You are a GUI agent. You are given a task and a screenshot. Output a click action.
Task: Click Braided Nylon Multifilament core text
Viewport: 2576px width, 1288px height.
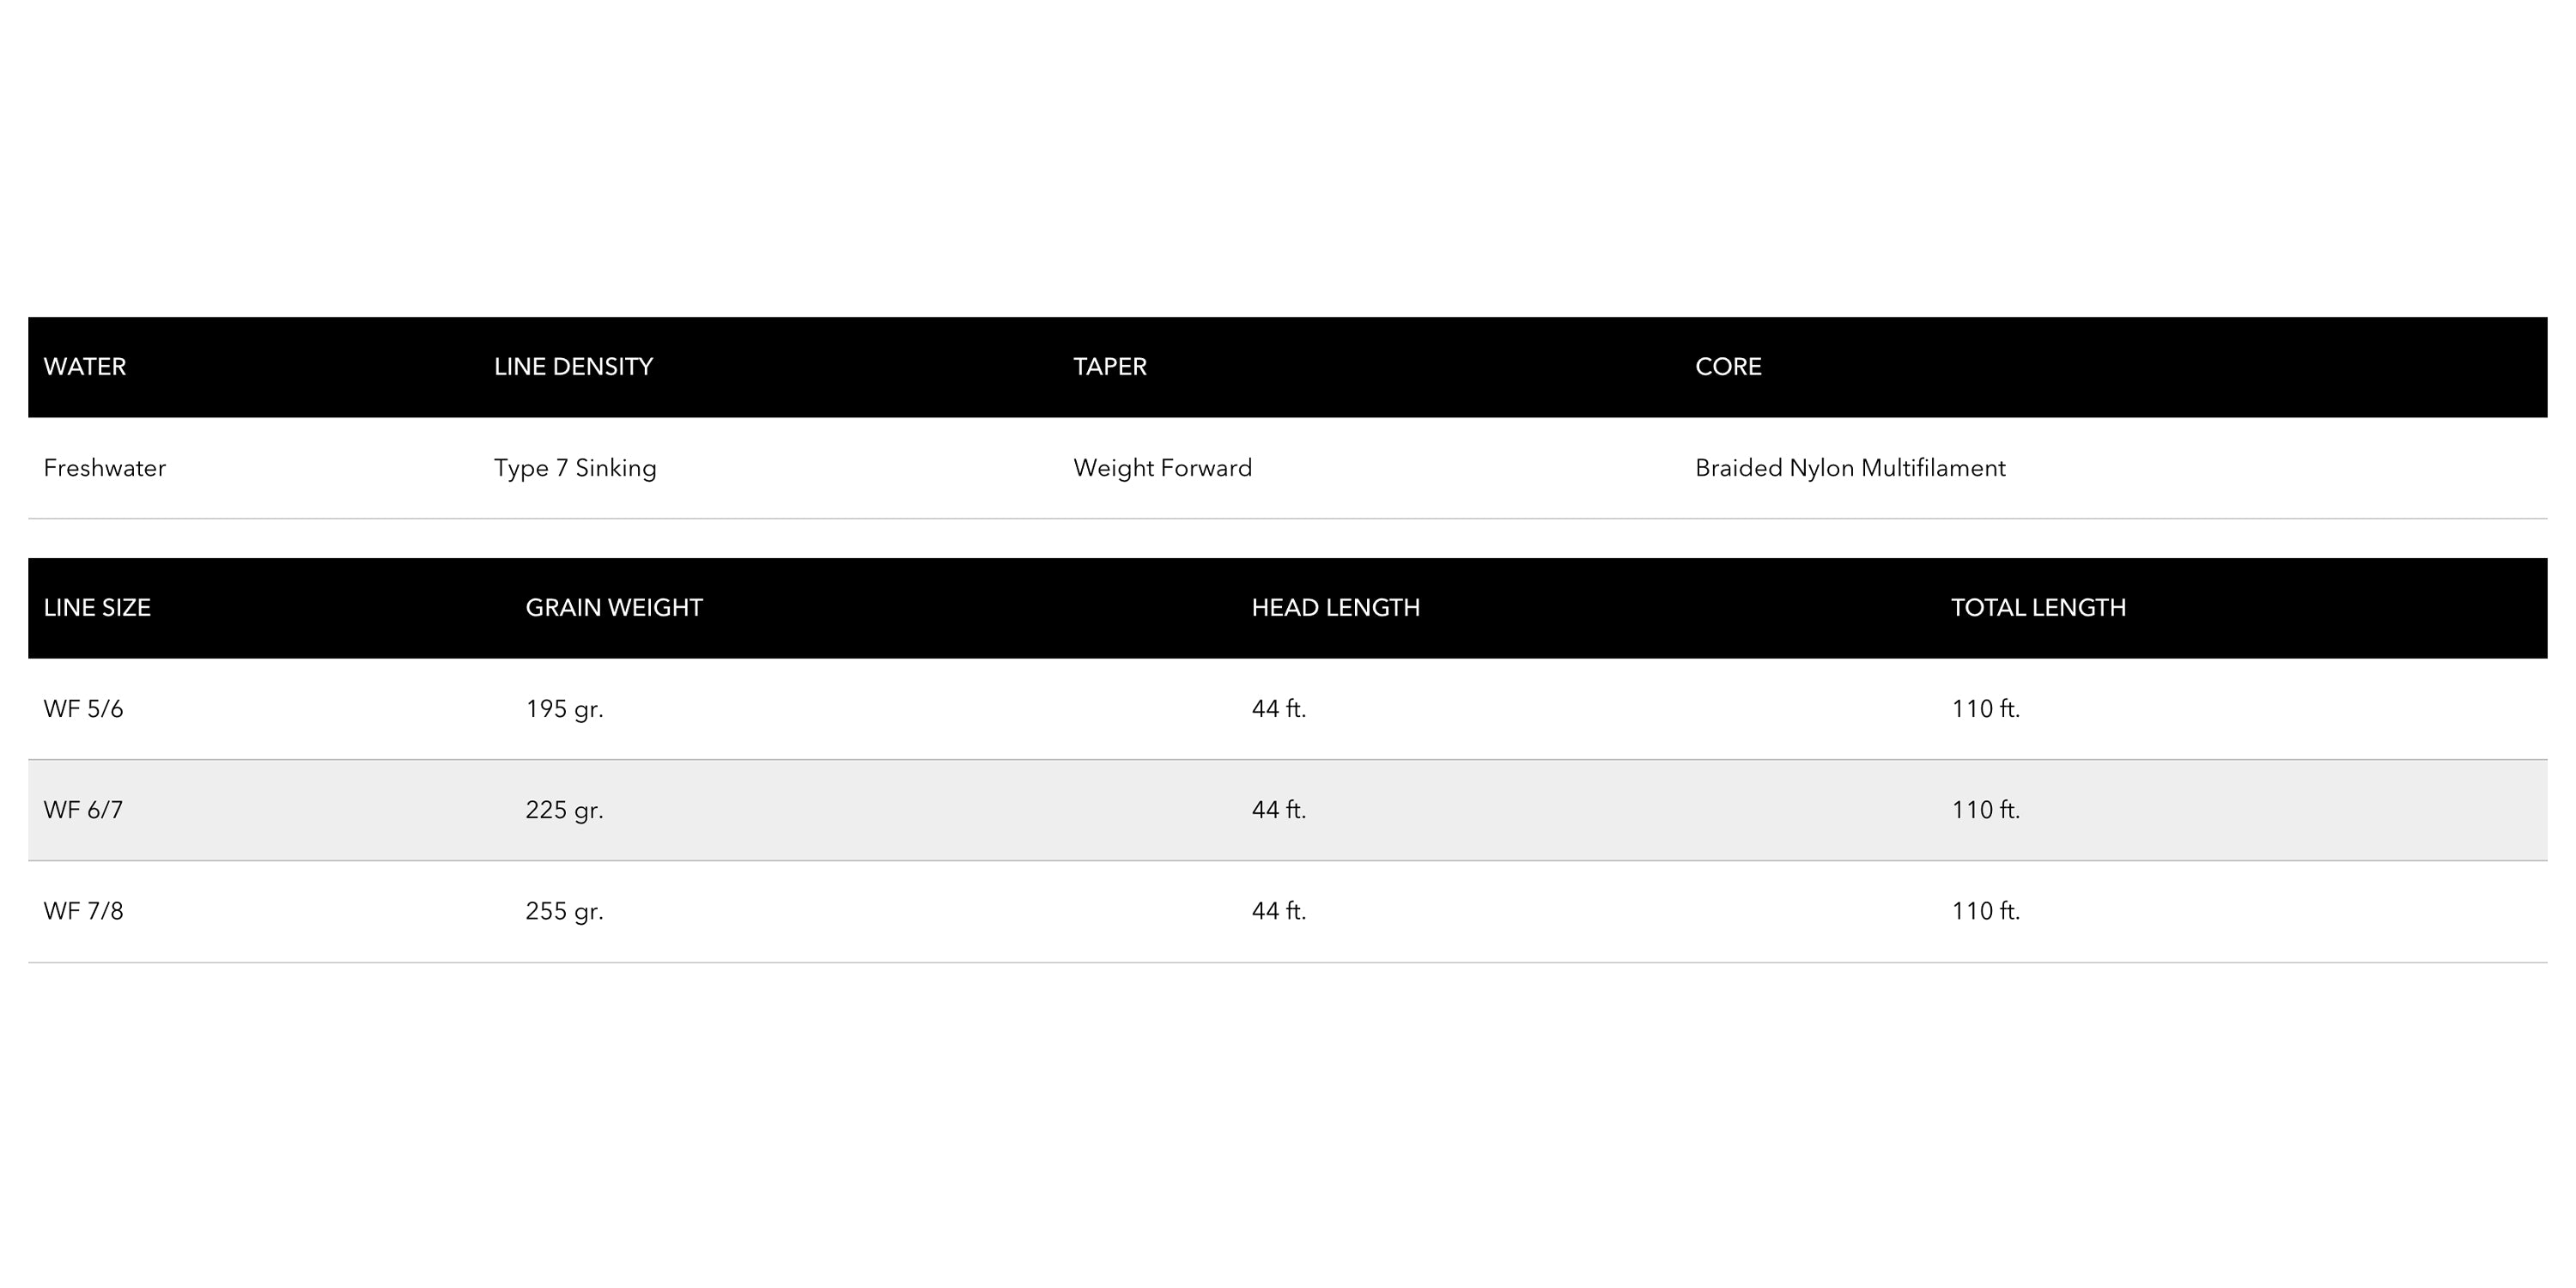tap(1850, 468)
